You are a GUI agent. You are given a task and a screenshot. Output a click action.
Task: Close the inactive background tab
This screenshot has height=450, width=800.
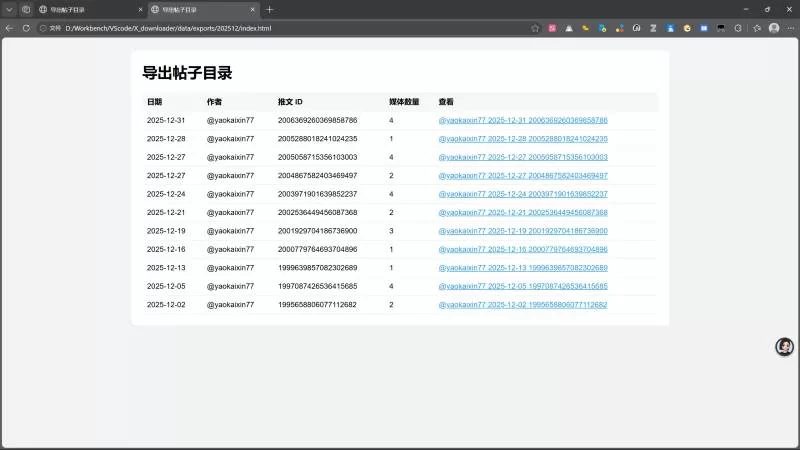(140, 10)
